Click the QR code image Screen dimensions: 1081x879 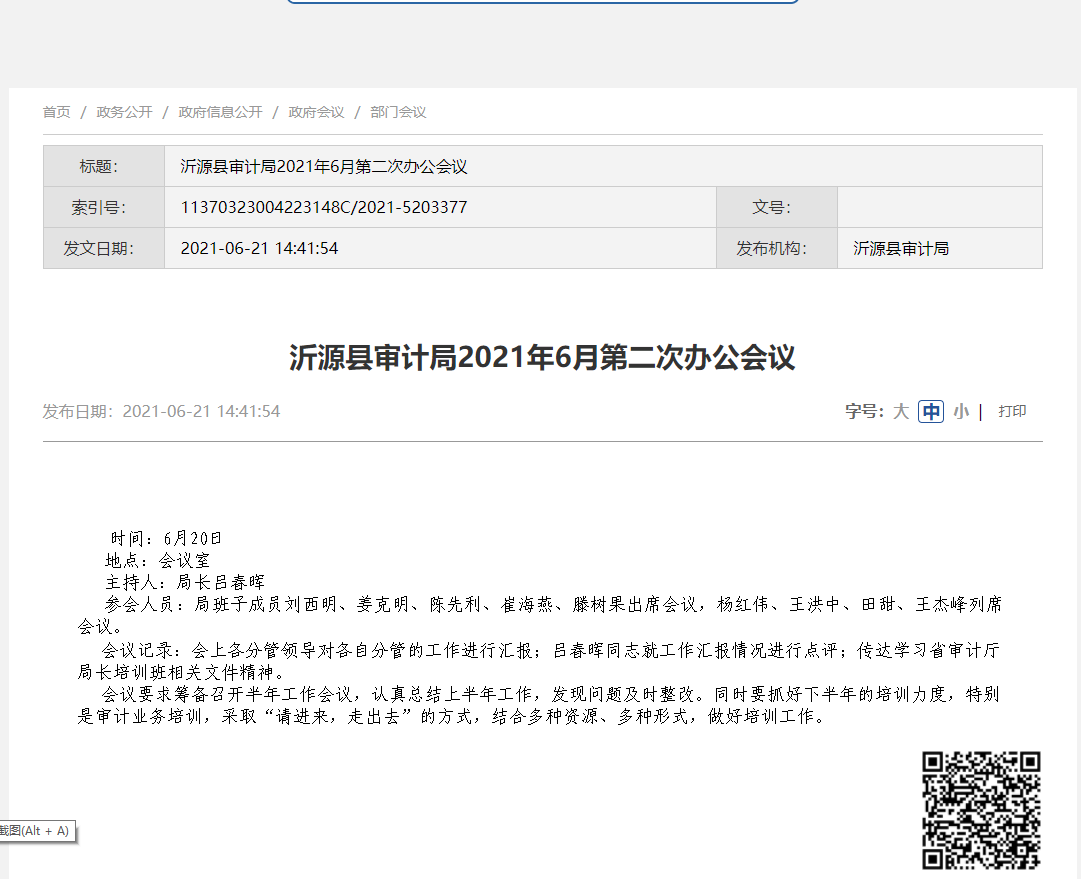(980, 810)
